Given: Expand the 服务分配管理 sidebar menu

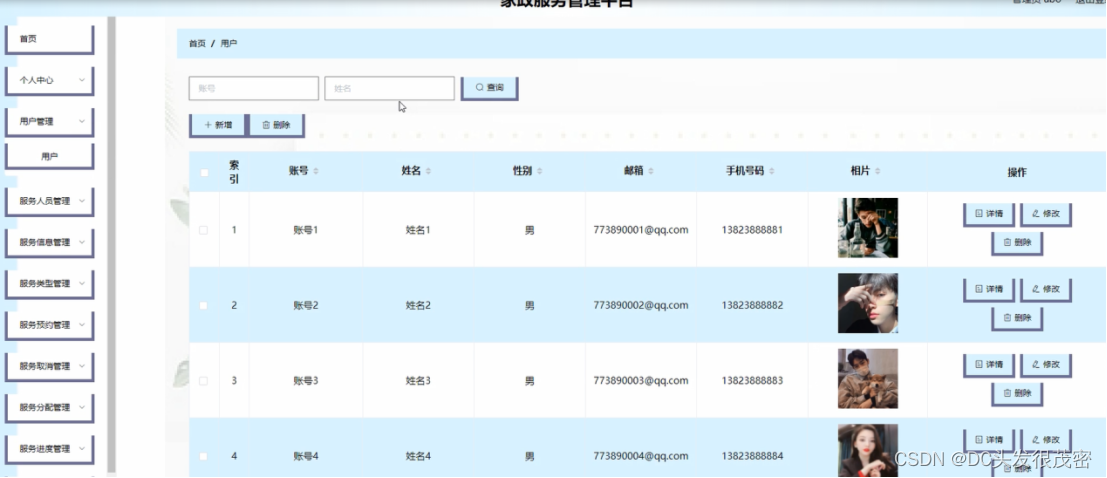Looking at the screenshot, I should pyautogui.click(x=49, y=407).
